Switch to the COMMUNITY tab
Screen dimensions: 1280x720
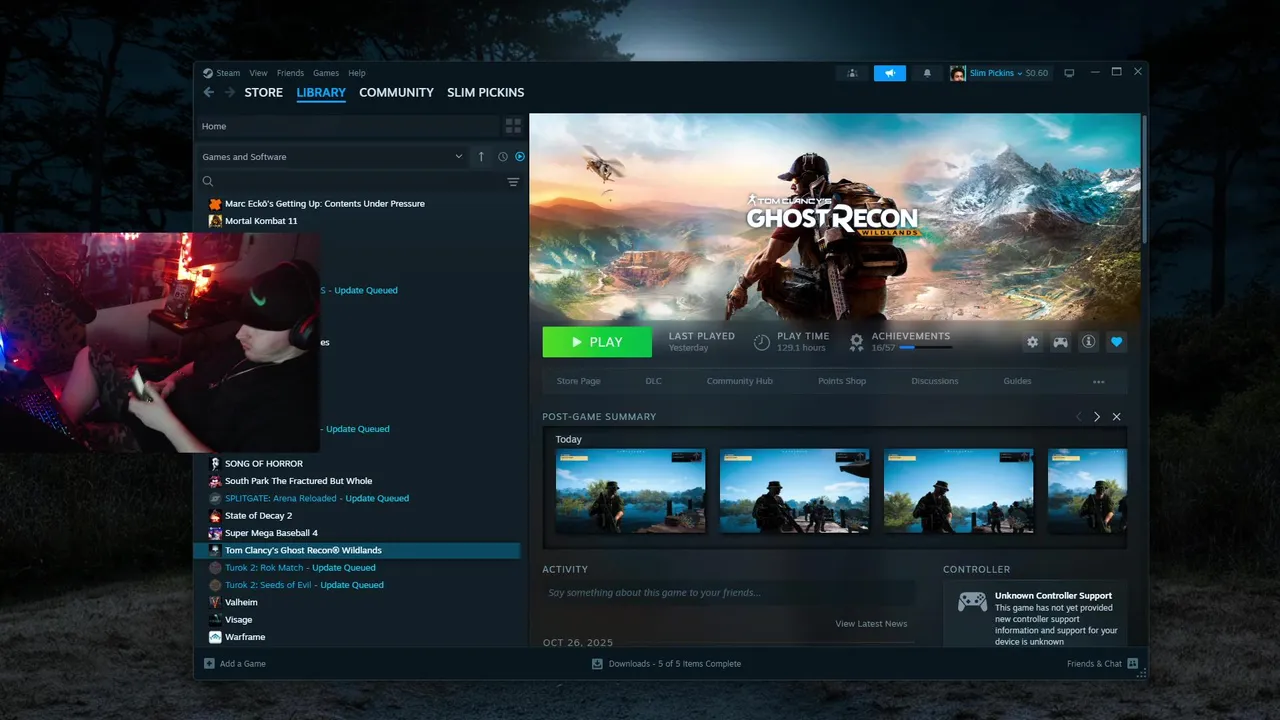[x=396, y=92]
